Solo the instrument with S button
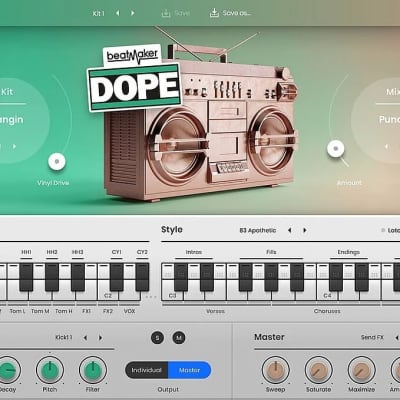 coord(157,338)
